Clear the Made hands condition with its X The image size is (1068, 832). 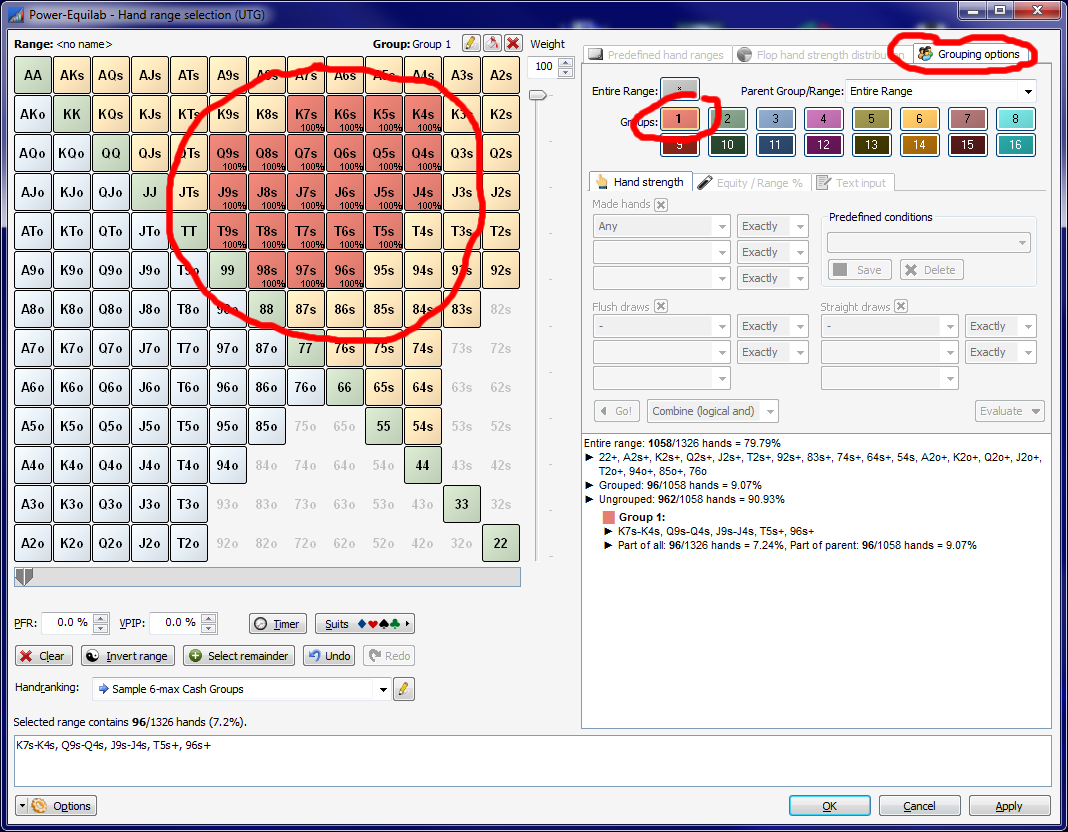(661, 204)
